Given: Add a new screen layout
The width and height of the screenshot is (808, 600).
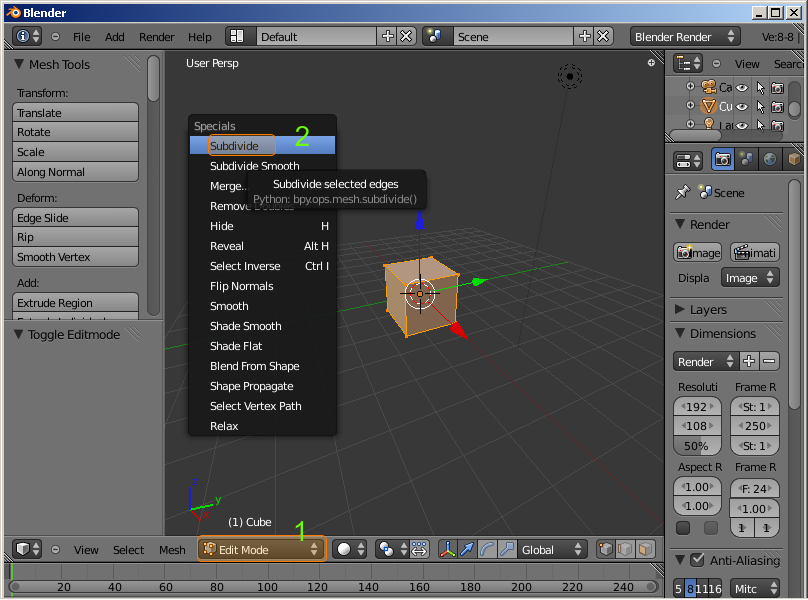Looking at the screenshot, I should point(388,37).
